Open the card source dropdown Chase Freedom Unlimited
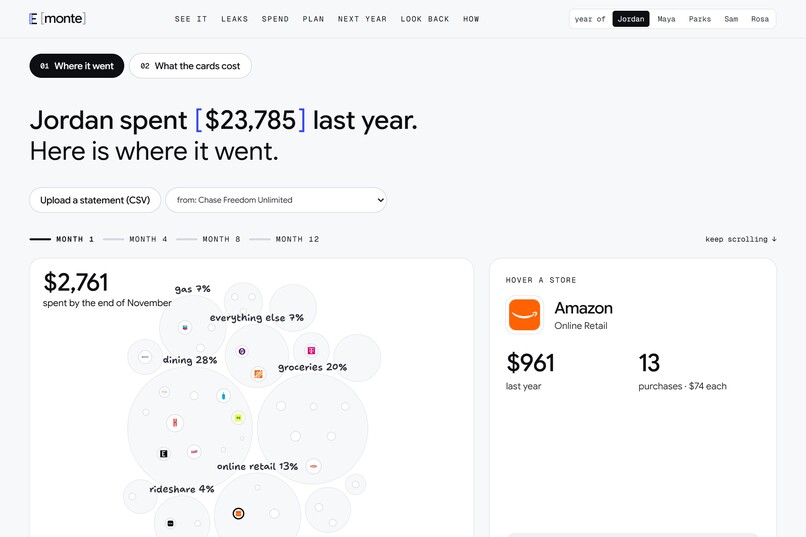The image size is (806, 537). (x=276, y=200)
